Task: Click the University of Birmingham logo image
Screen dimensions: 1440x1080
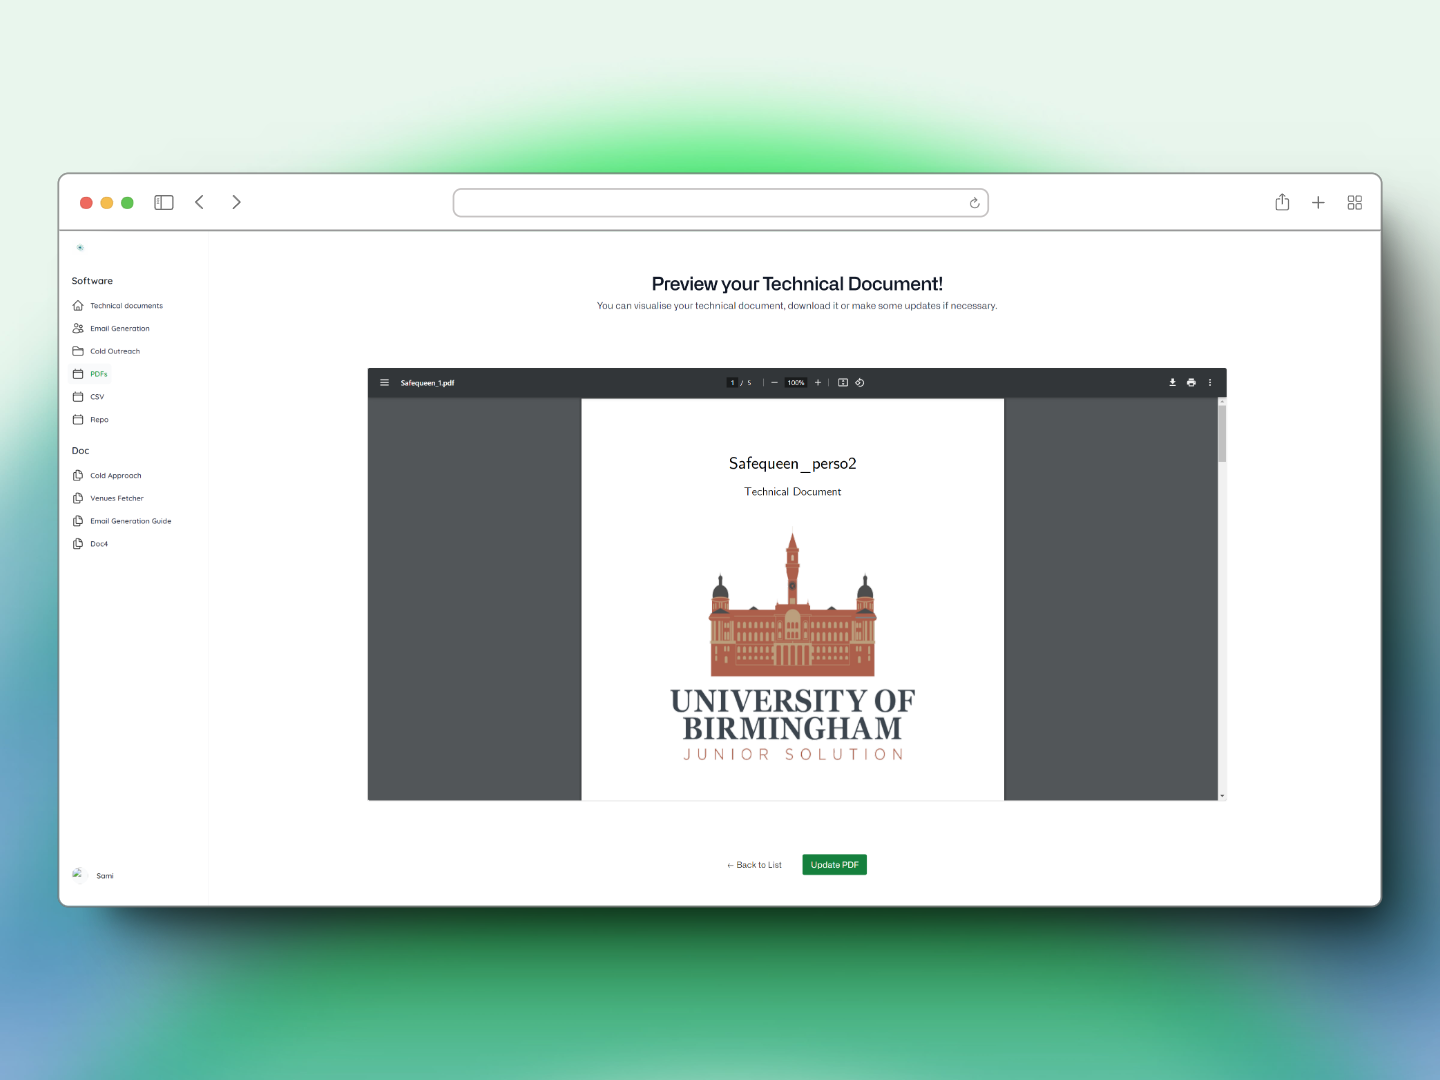Action: point(793,647)
